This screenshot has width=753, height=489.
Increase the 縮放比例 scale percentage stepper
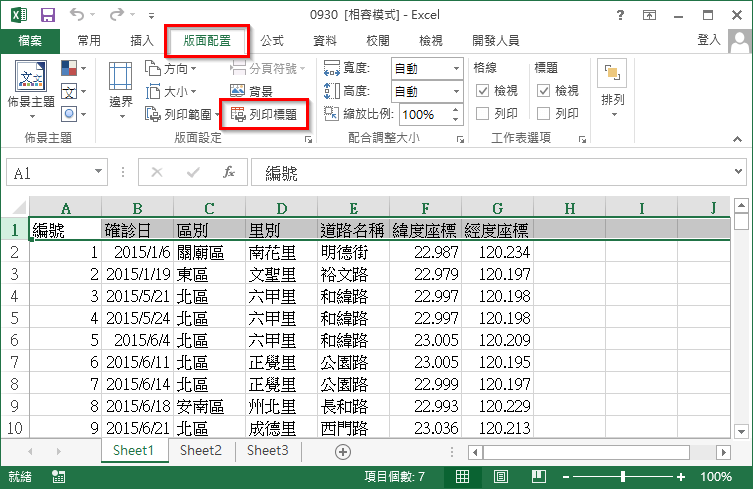[455, 110]
